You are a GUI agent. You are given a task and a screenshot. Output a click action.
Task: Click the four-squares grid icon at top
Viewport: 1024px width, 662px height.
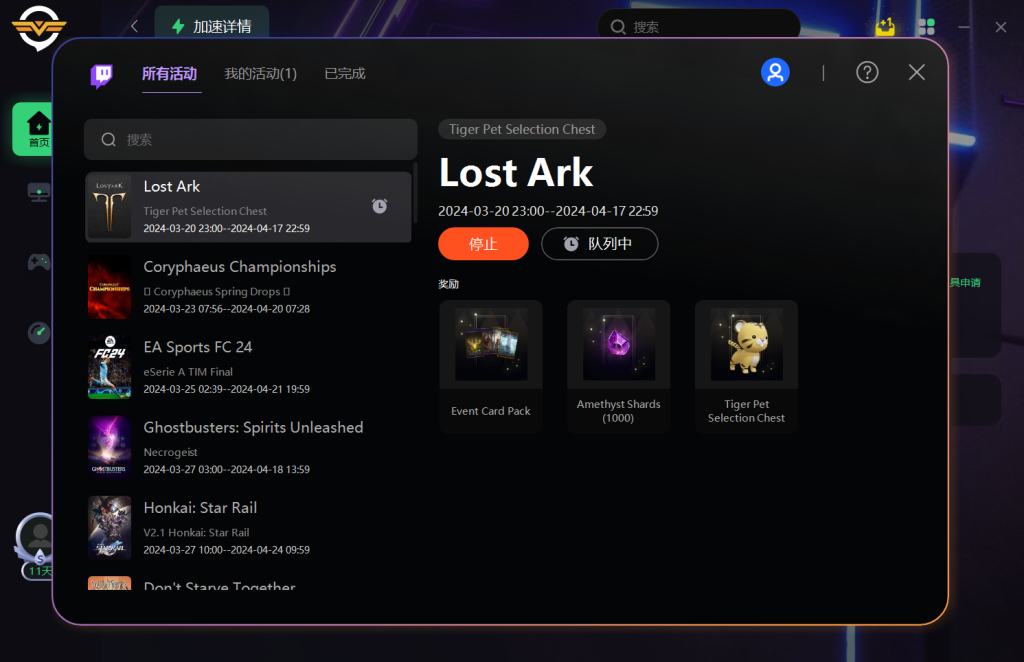click(927, 27)
